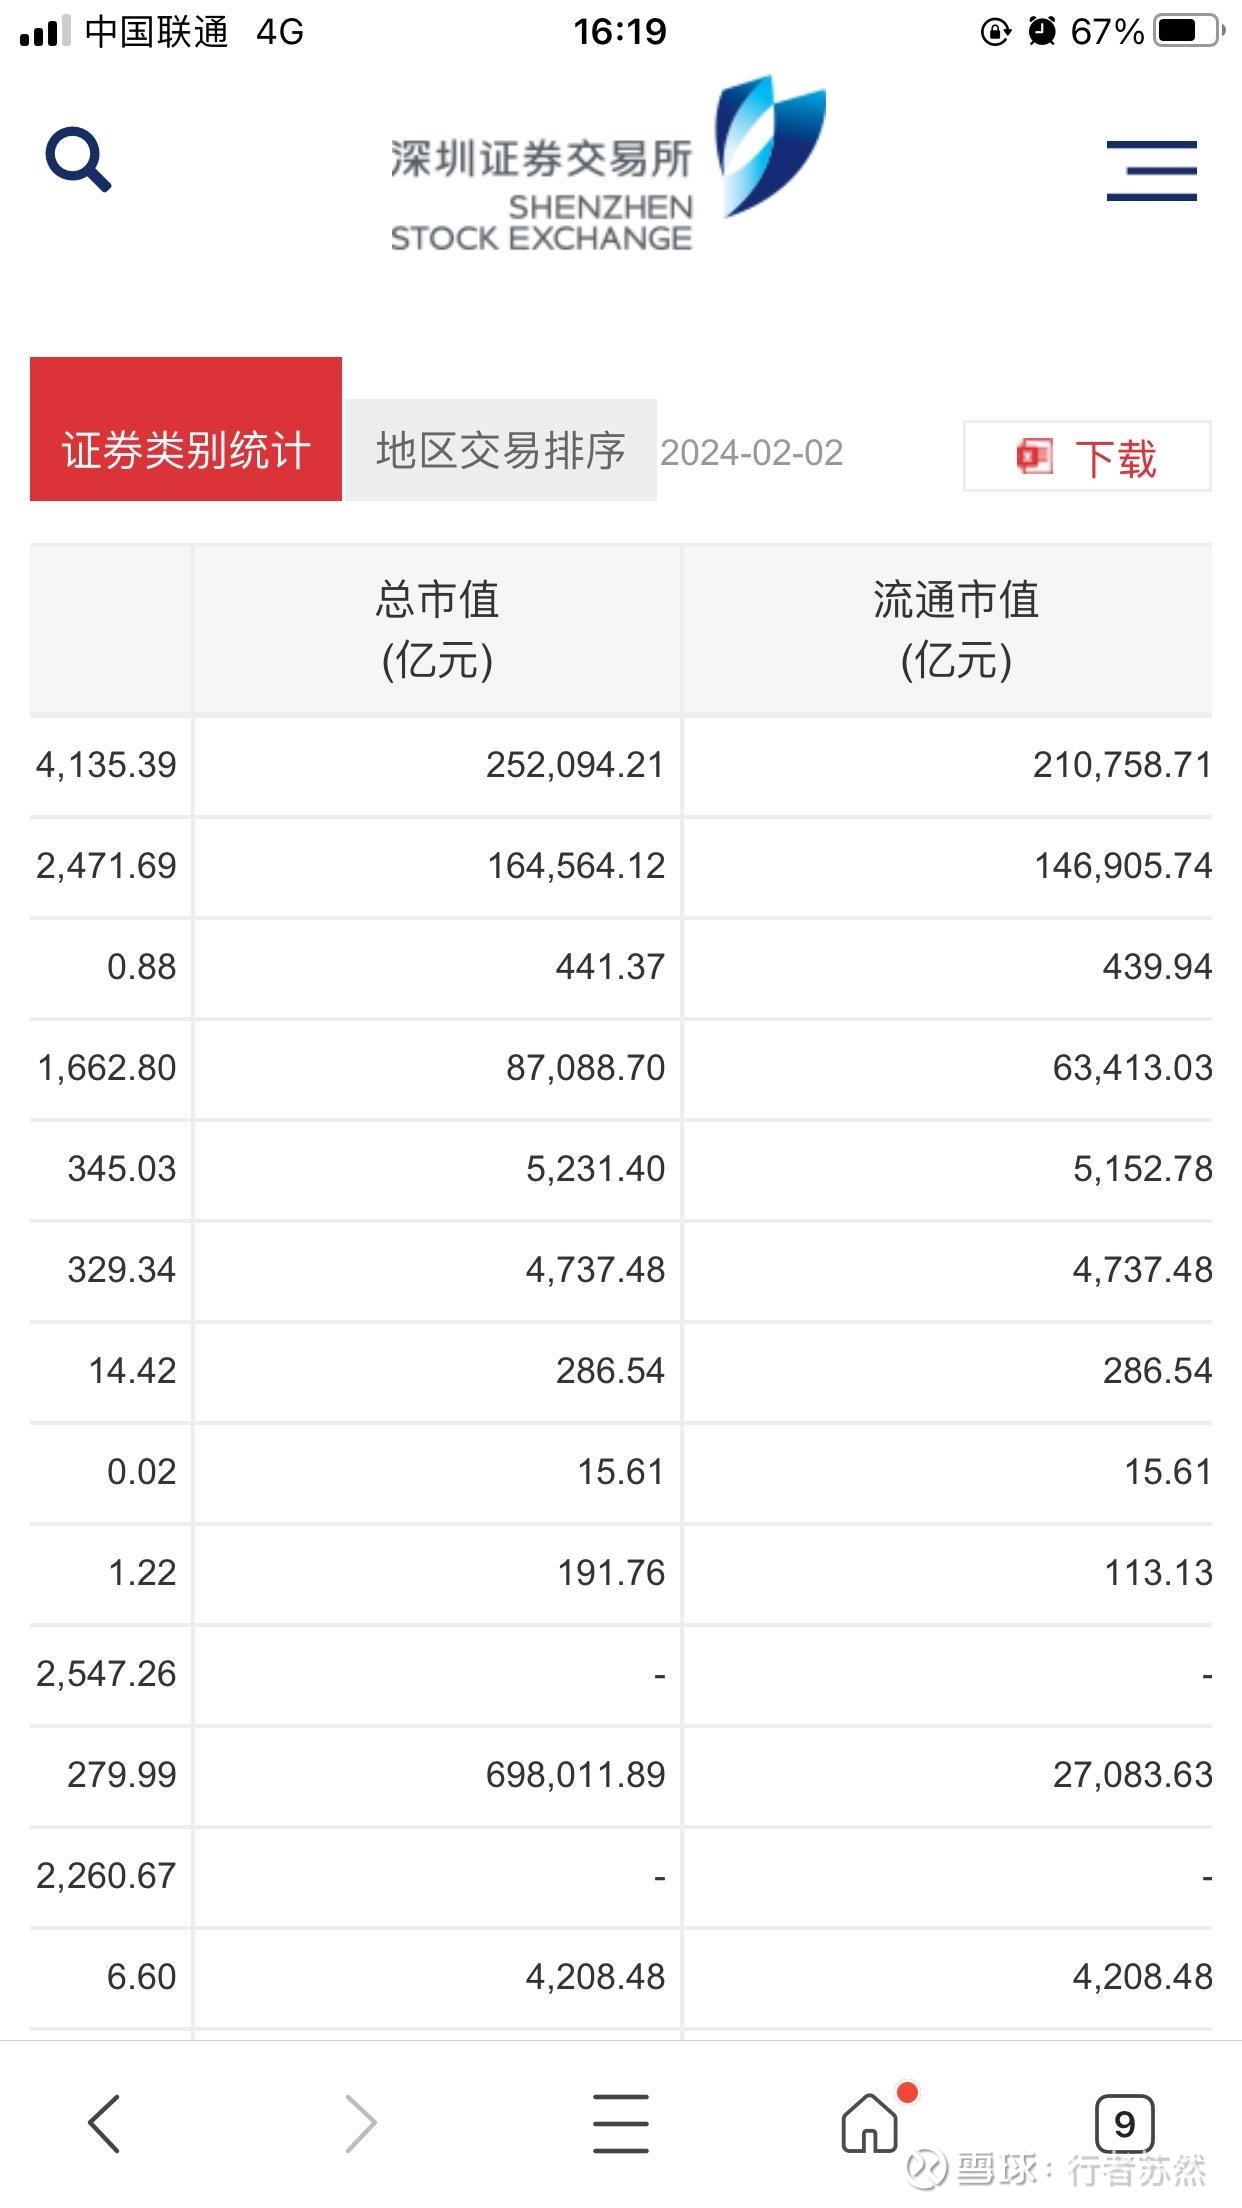Screen dimensions: 1242x2208
Task: Tap the search magnifier icon
Action: [x=78, y=158]
